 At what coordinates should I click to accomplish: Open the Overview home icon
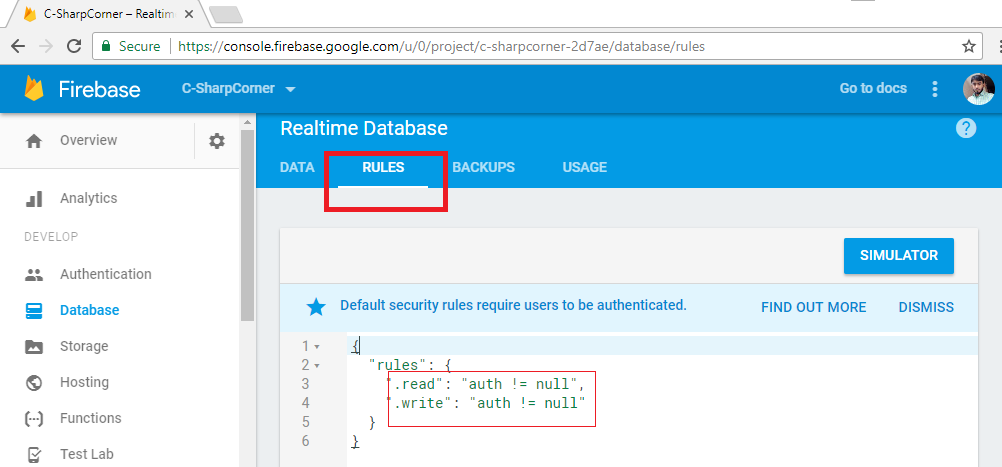(34, 141)
